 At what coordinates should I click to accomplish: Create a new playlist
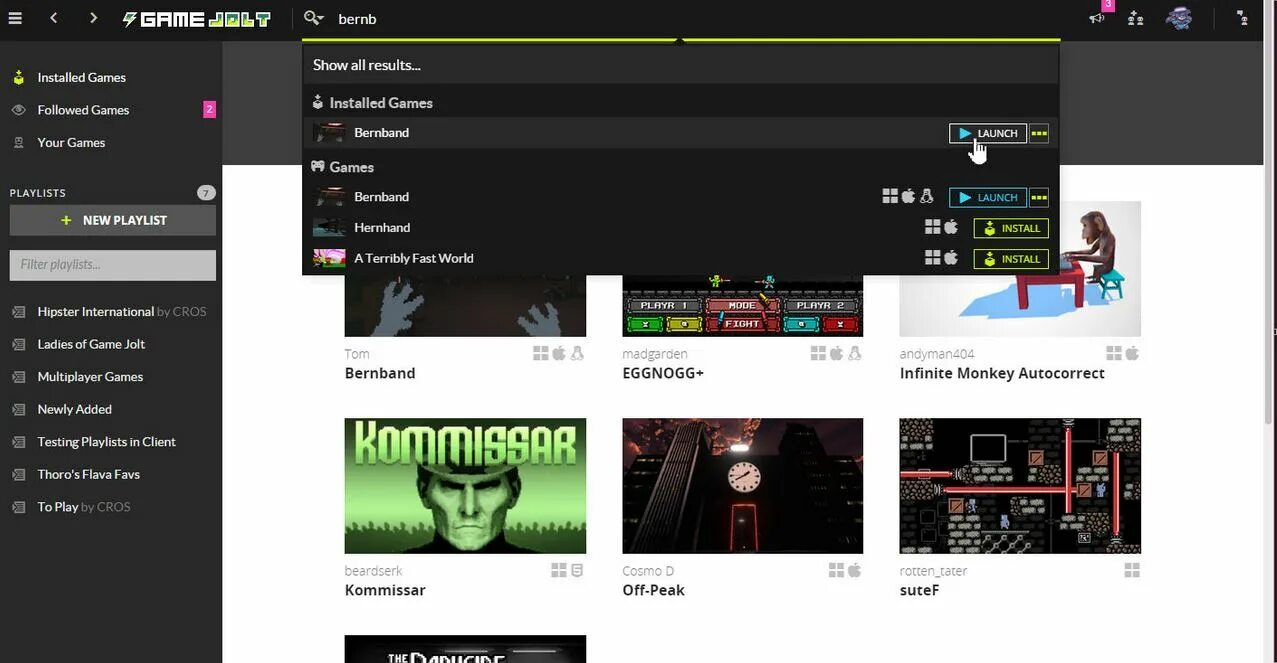tap(113, 220)
